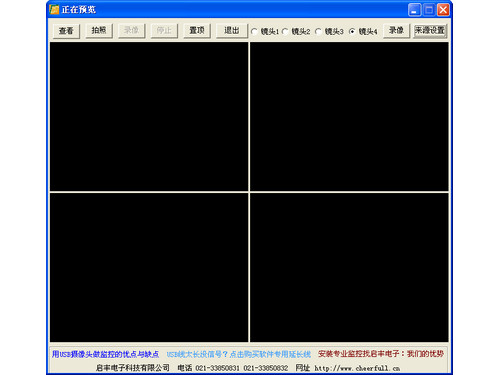Exit using the 退出 button
The height and width of the screenshot is (375, 500).
point(232,31)
